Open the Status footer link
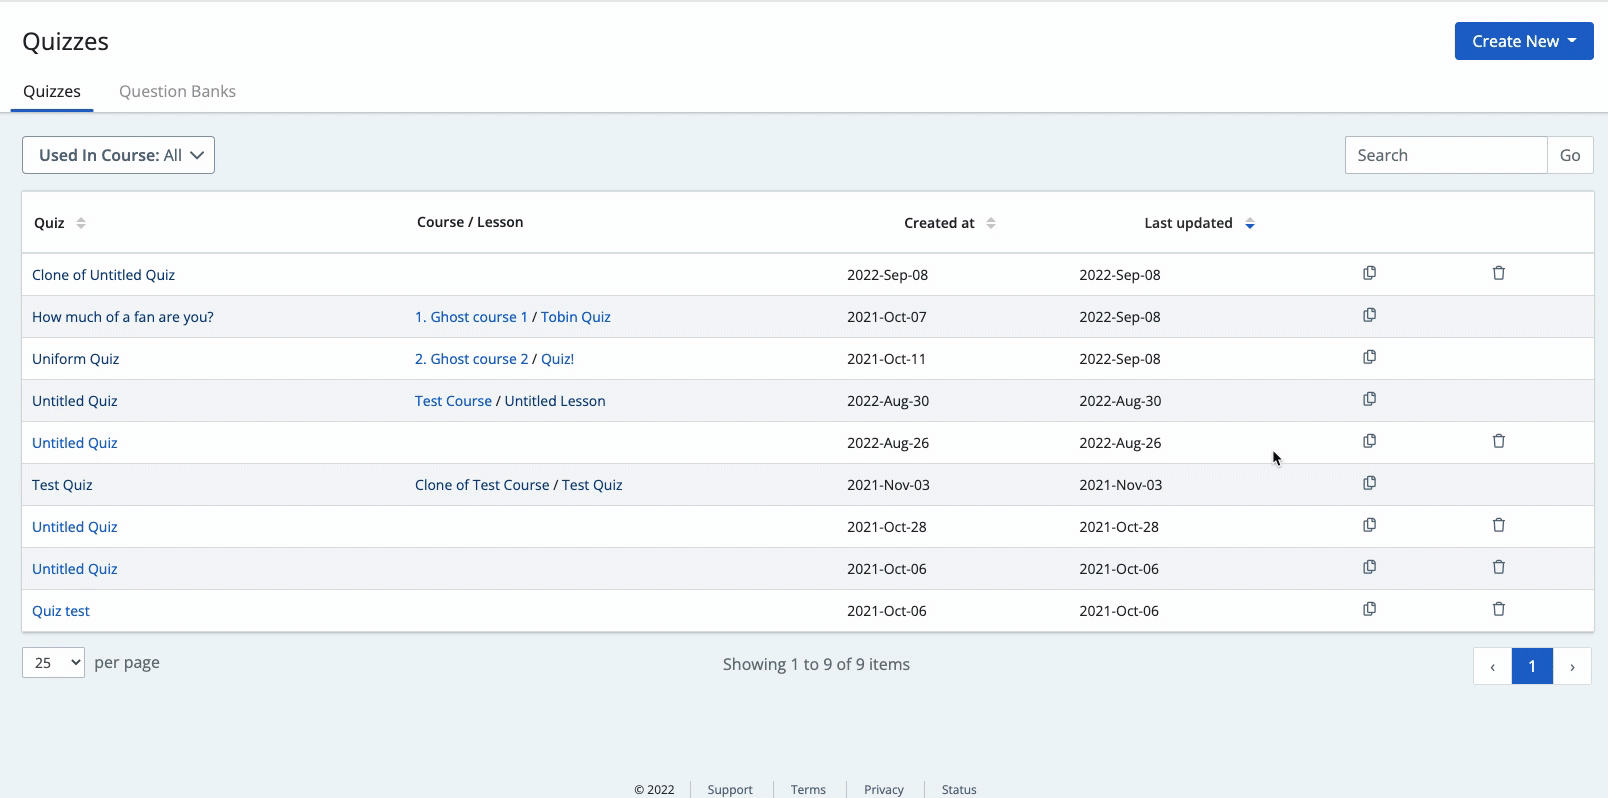The image size is (1608, 798). tap(959, 789)
